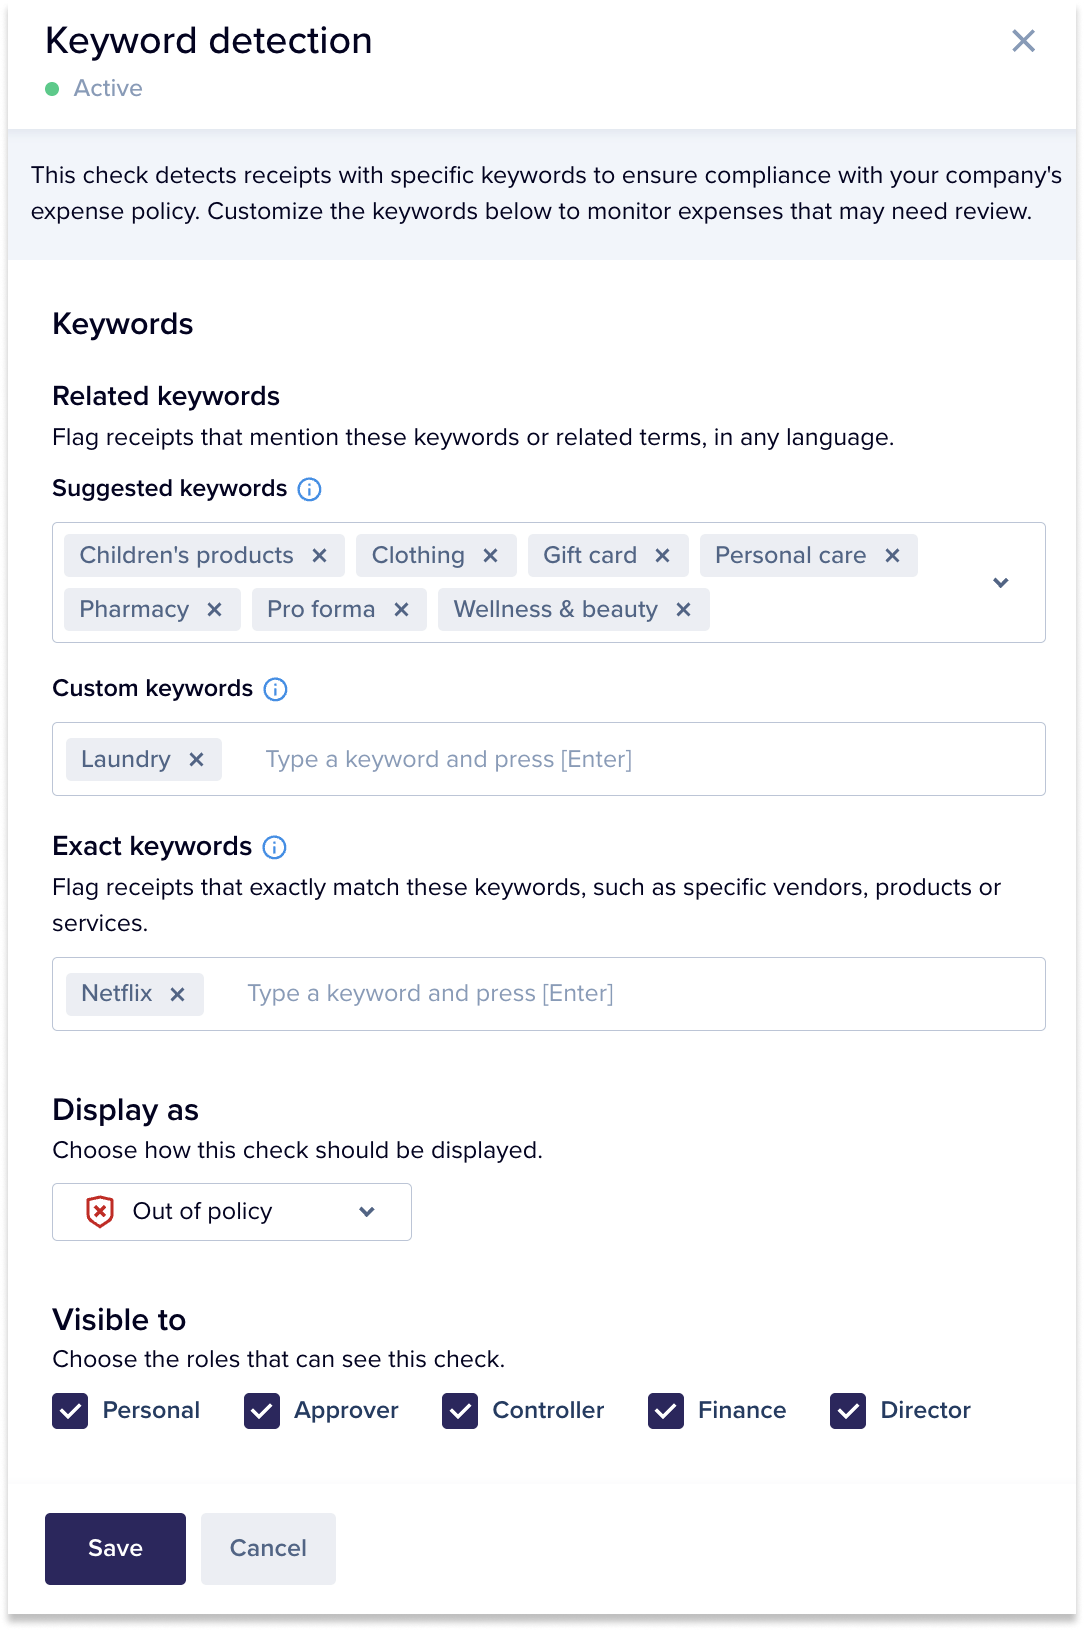Toggle the Approver visibility checkbox

click(x=262, y=1411)
